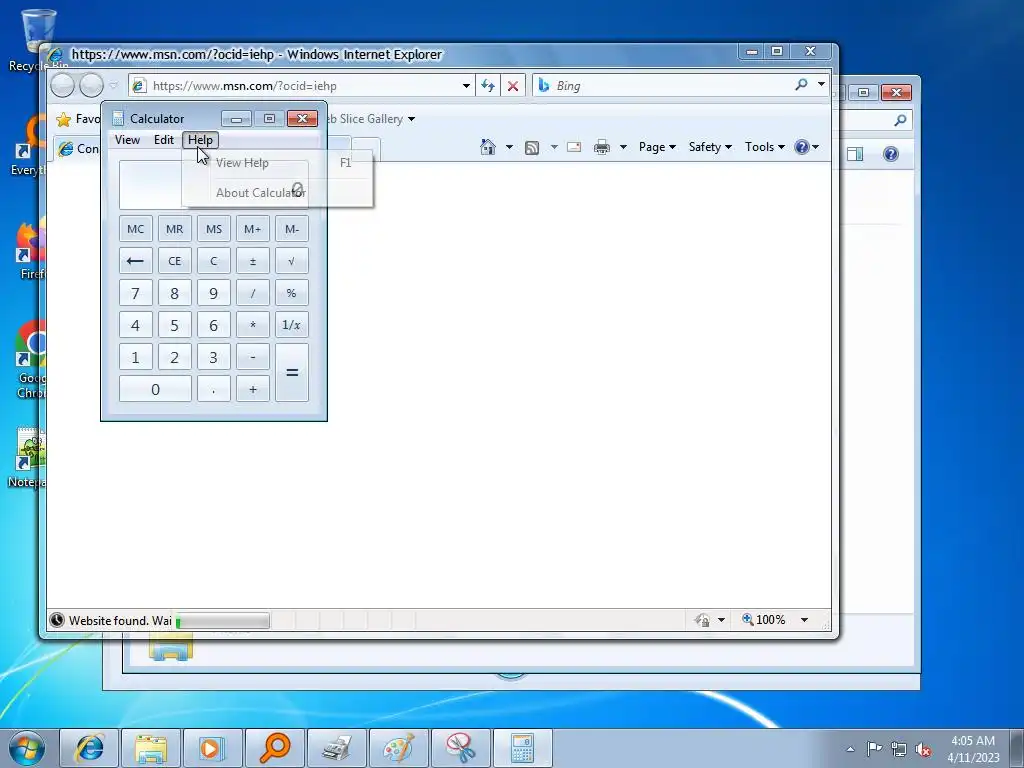
Task: Open Internet Explorer from the taskbar
Action: coord(89,748)
